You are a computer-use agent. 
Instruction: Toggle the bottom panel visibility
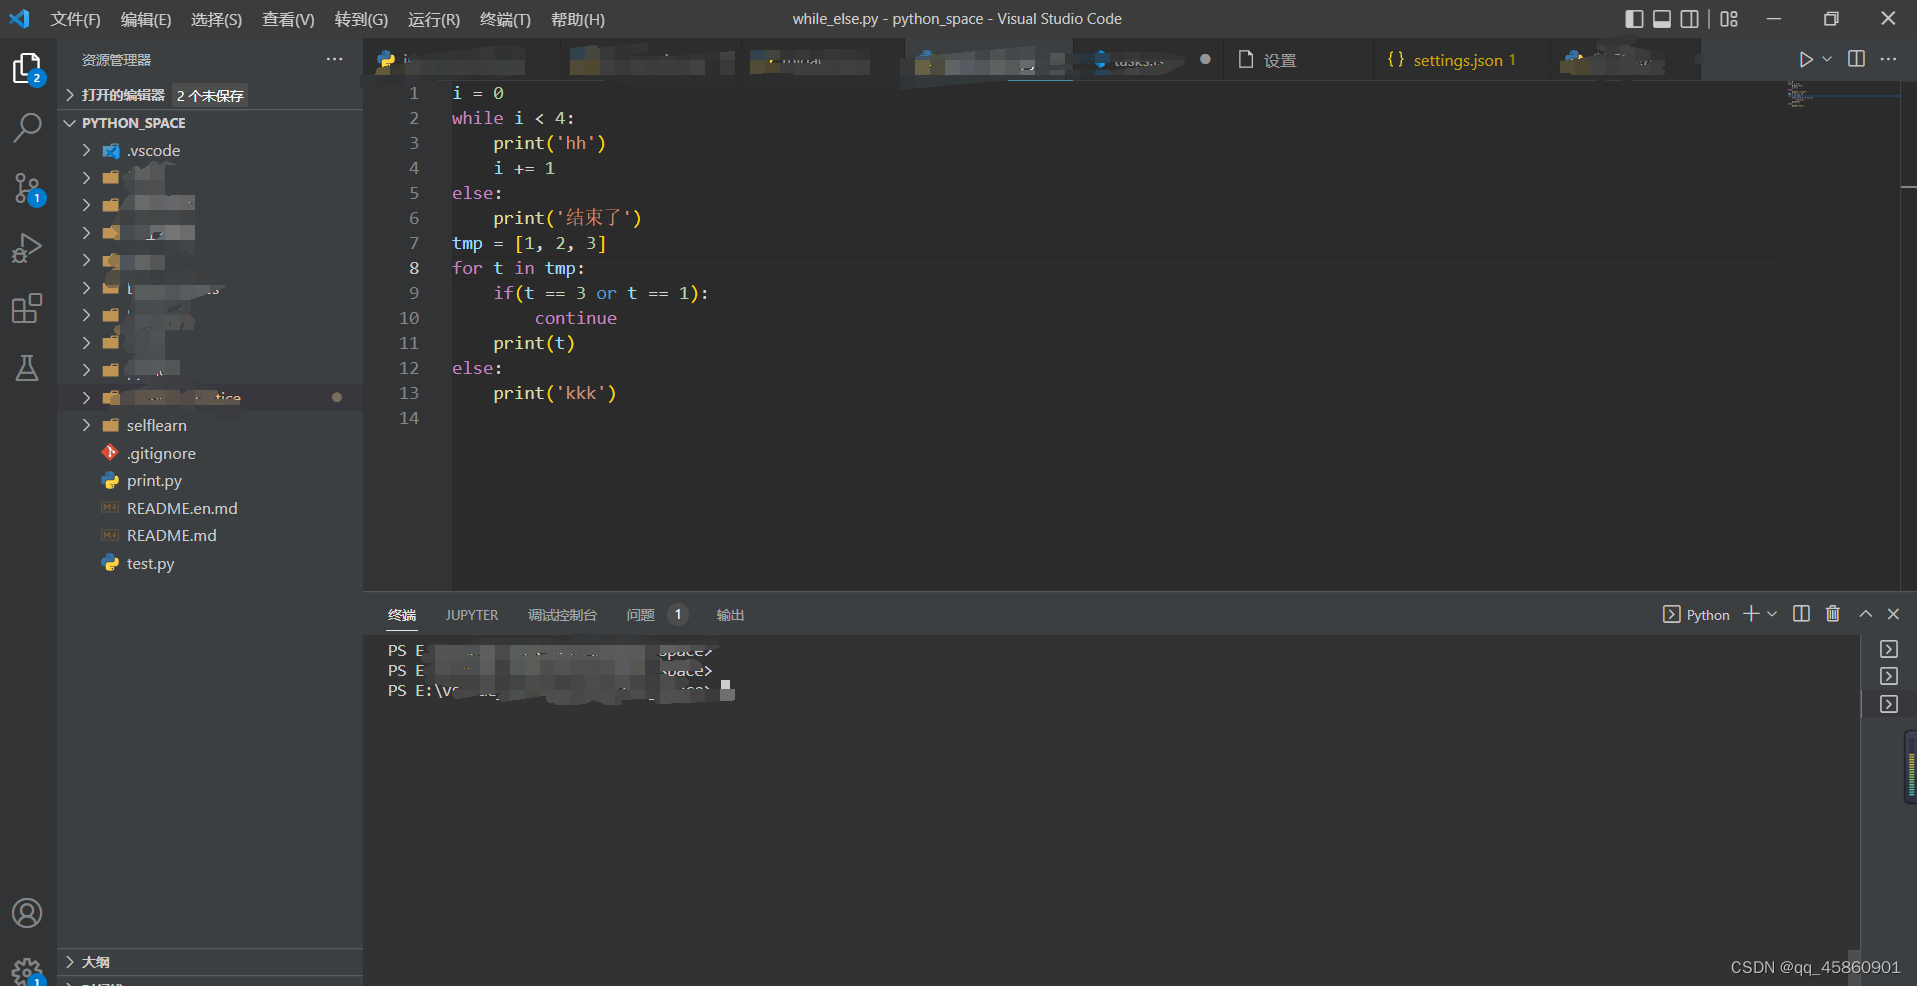coord(1662,18)
